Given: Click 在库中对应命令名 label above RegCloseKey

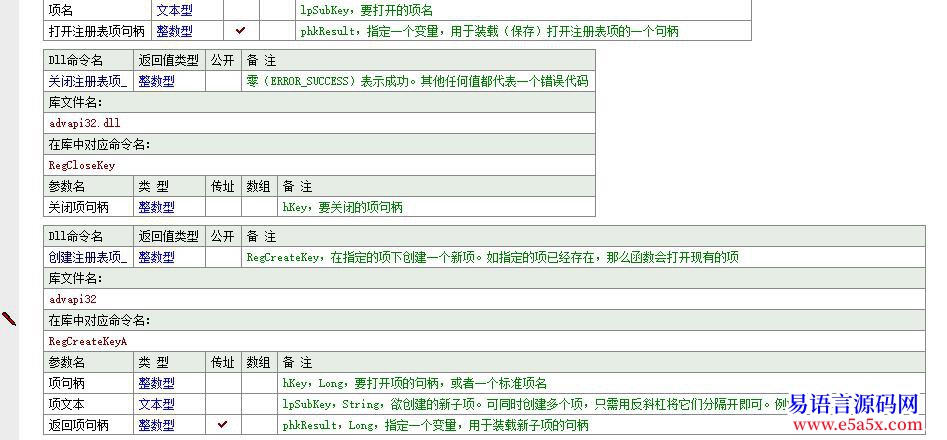Looking at the screenshot, I should click(x=100, y=144).
